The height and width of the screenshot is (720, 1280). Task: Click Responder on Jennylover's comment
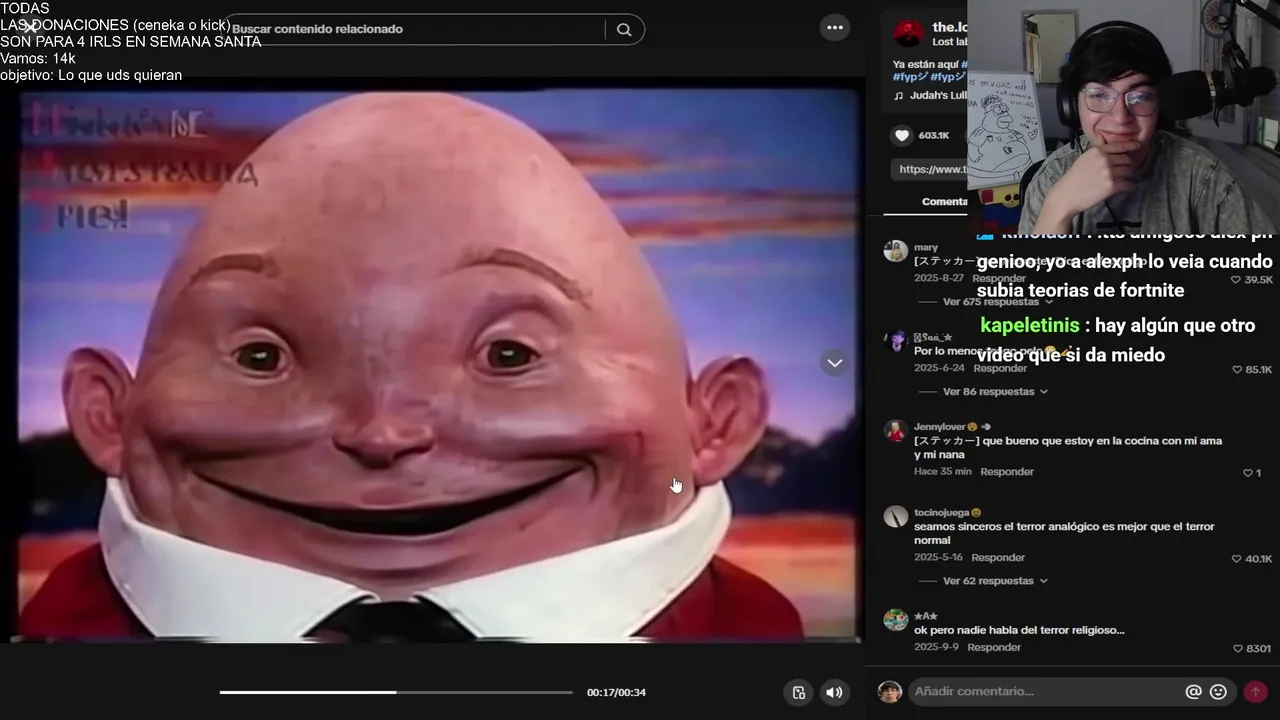tap(1007, 472)
